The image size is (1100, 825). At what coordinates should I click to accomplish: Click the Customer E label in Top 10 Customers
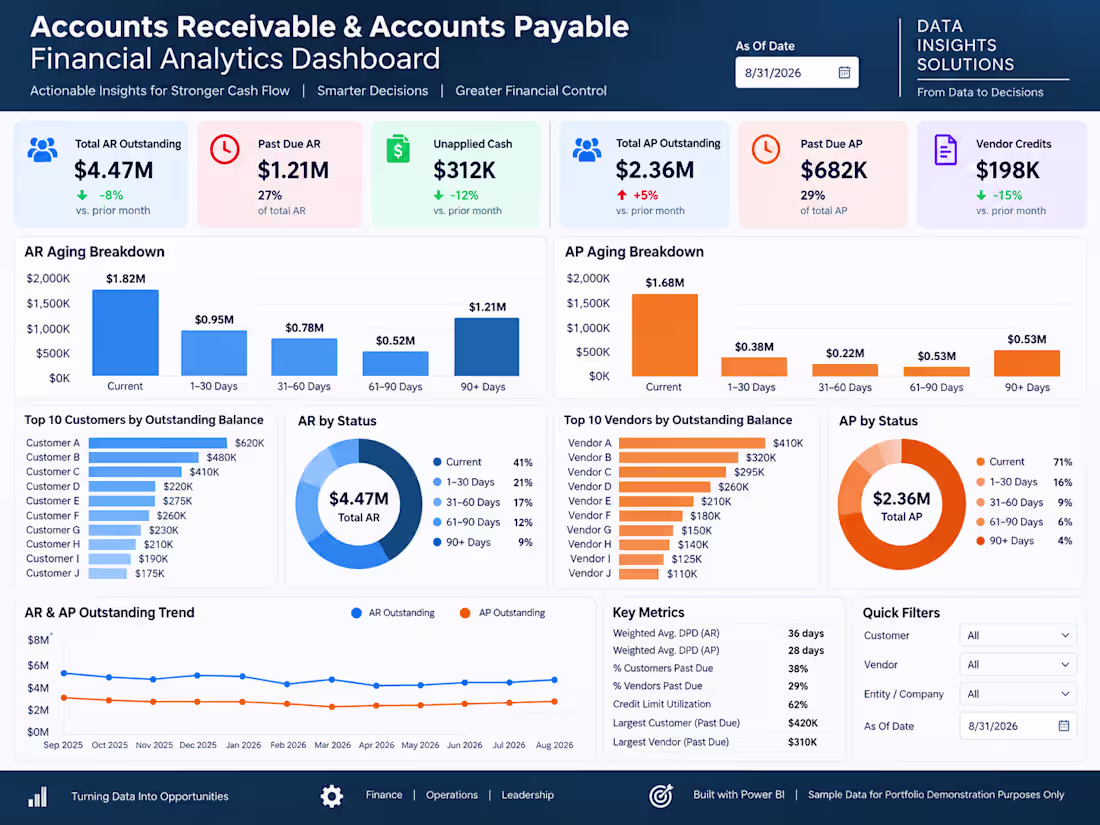pos(53,501)
